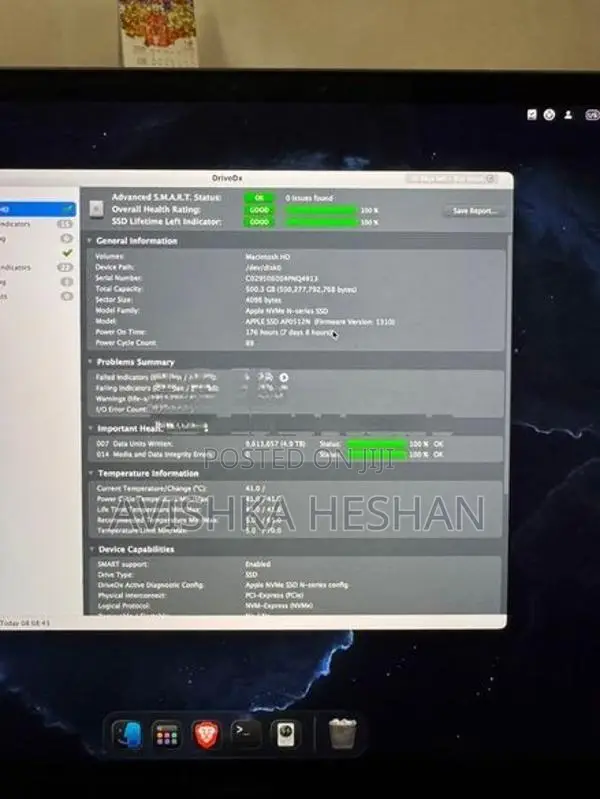Viewport: 600px width, 799px height.
Task: Click the GOOD badge for Overall Health Rating
Action: (259, 210)
